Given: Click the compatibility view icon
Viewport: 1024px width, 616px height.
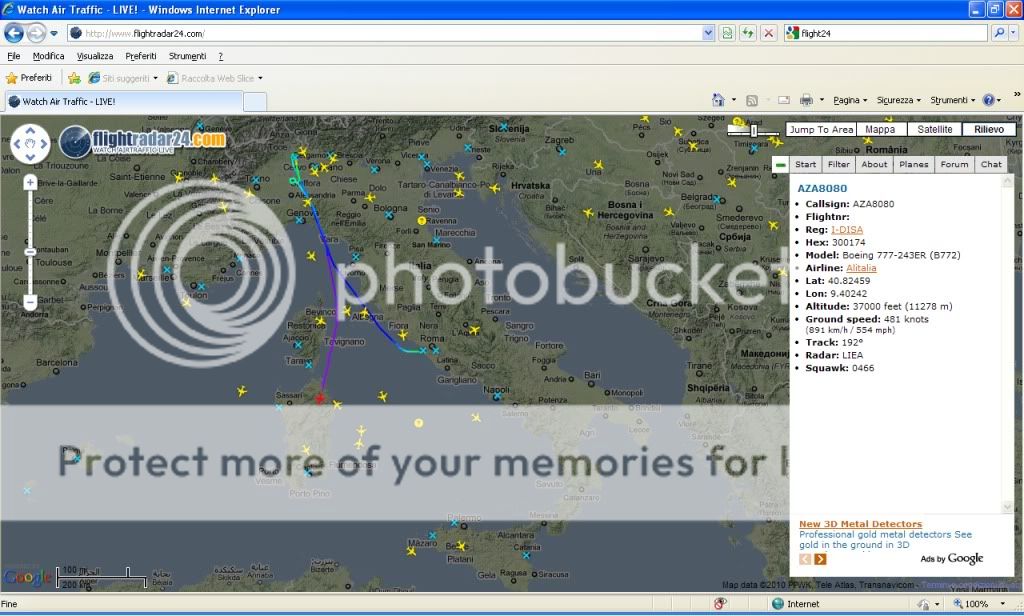Looking at the screenshot, I should [x=727, y=33].
